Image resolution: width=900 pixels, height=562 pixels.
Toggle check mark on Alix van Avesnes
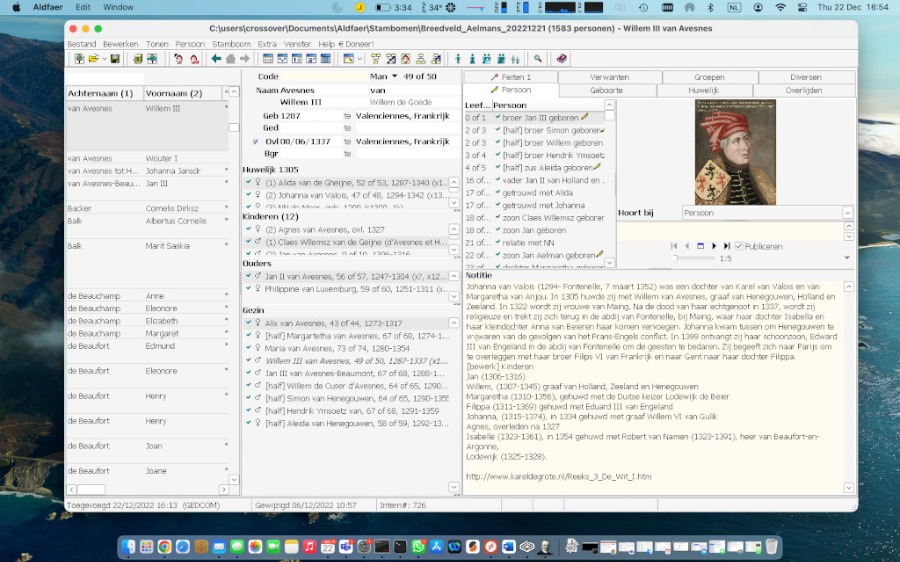(249, 323)
